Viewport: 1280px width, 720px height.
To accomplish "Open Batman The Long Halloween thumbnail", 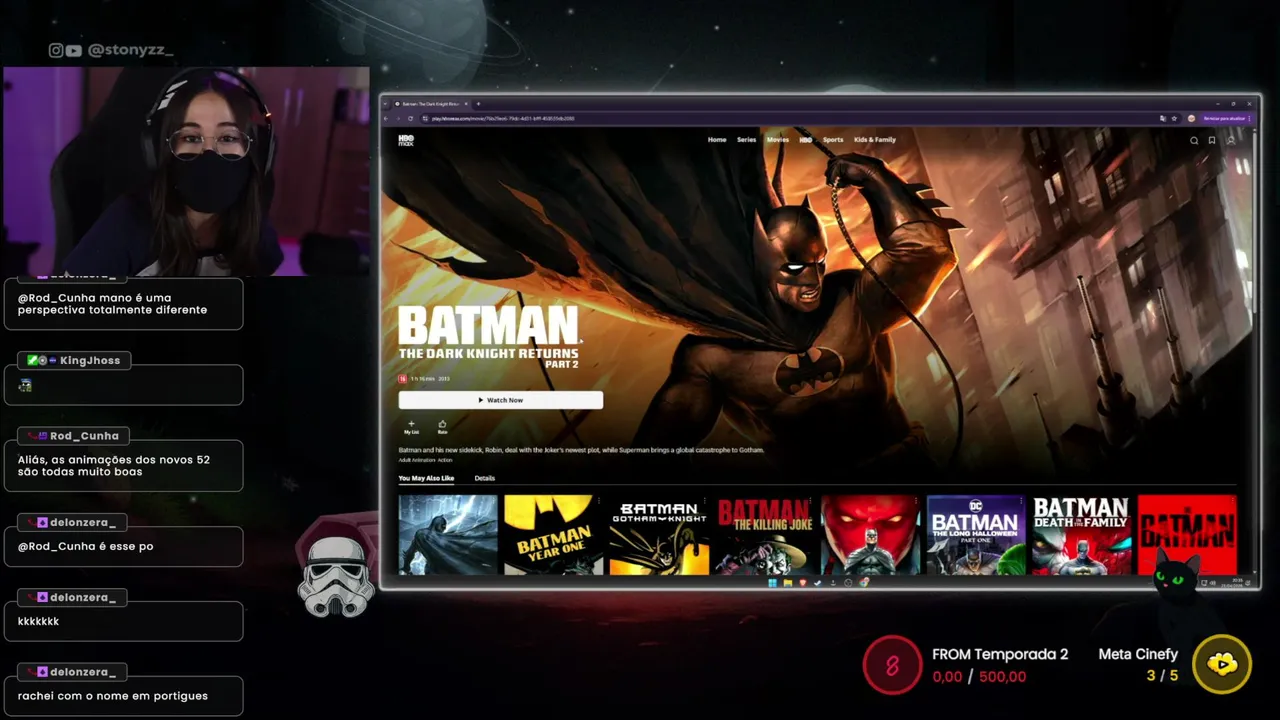I will (976, 535).
